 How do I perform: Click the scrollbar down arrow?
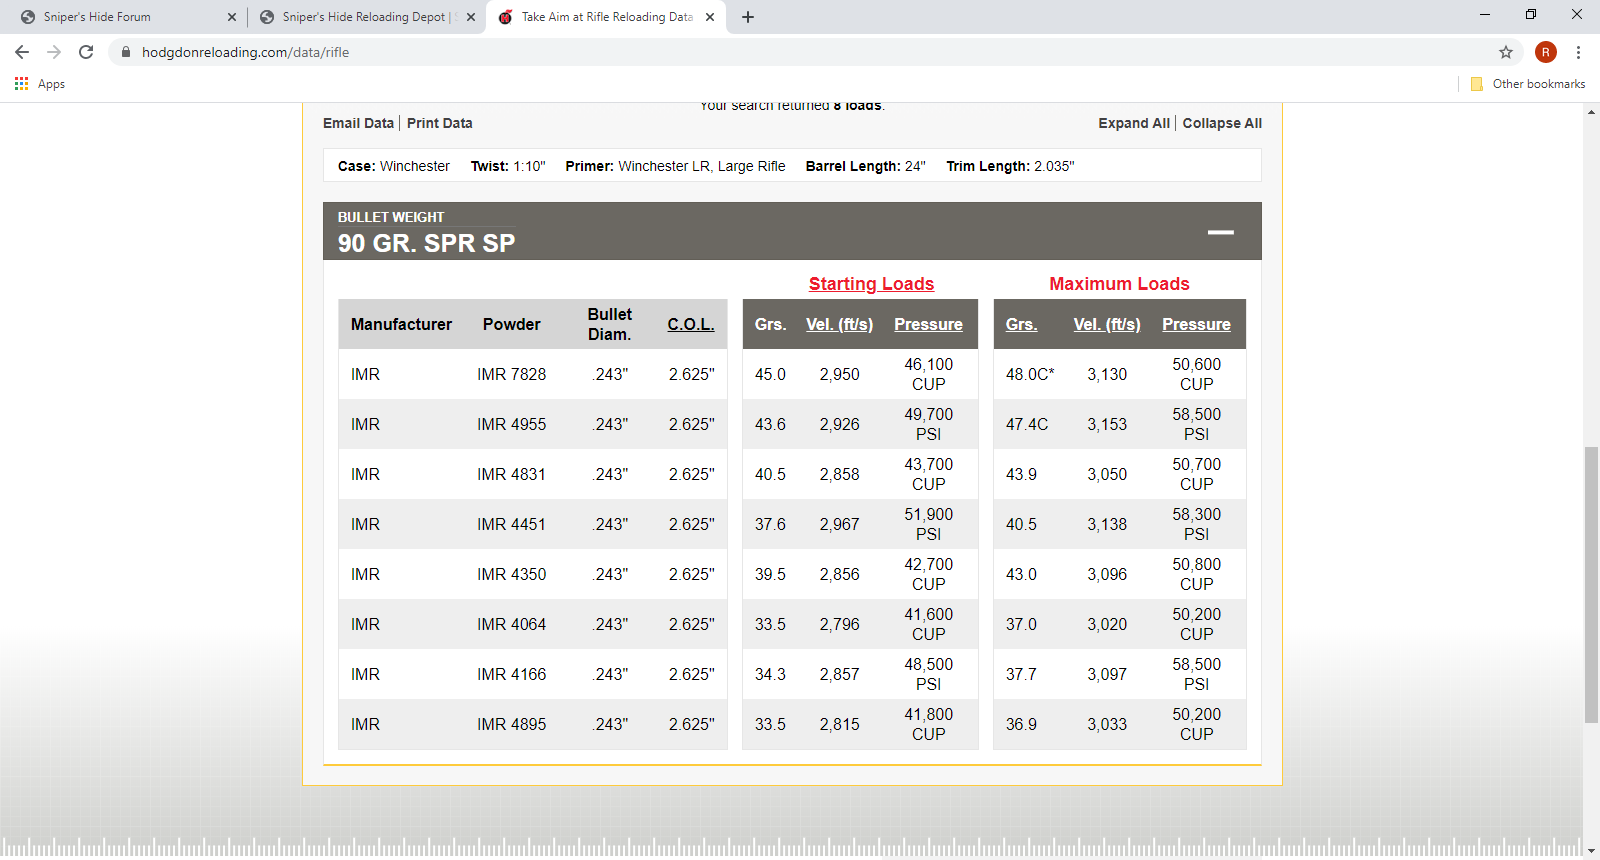pyautogui.click(x=1591, y=851)
